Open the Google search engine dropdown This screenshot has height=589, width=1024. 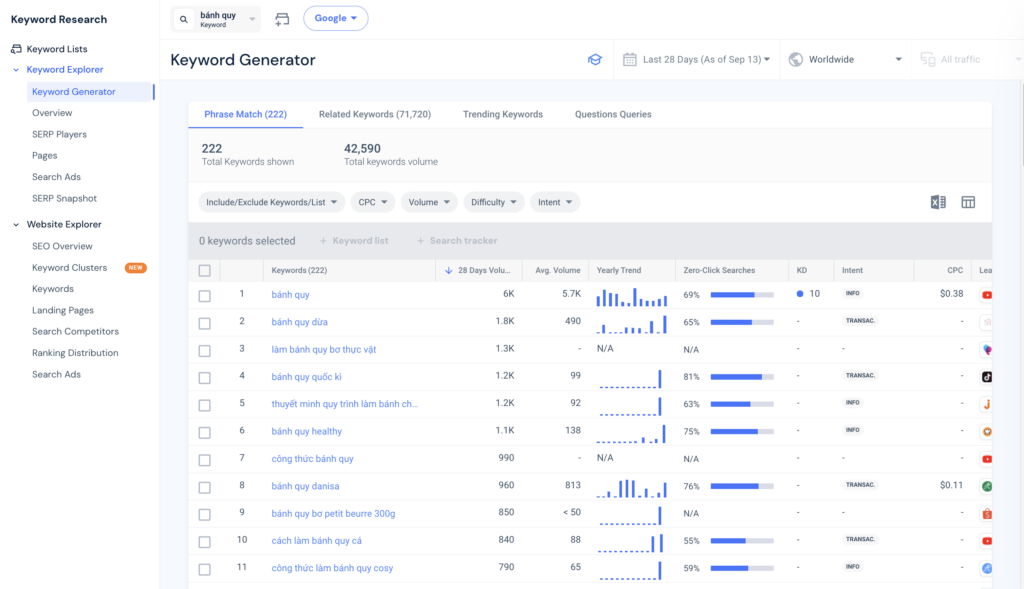click(335, 19)
